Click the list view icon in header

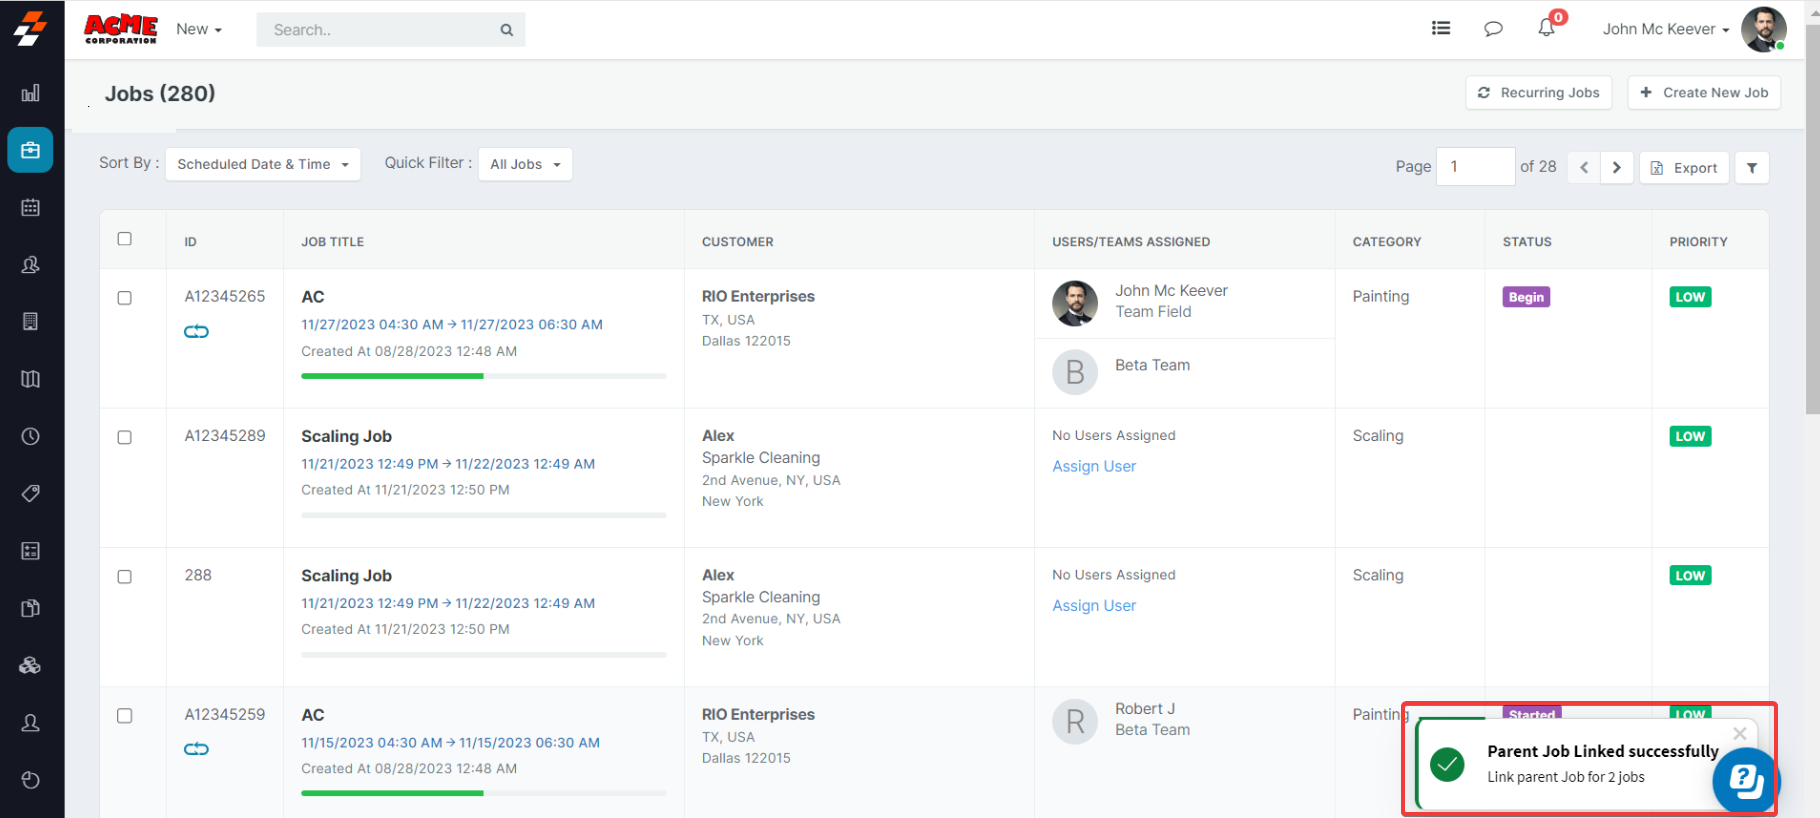[x=1441, y=28]
